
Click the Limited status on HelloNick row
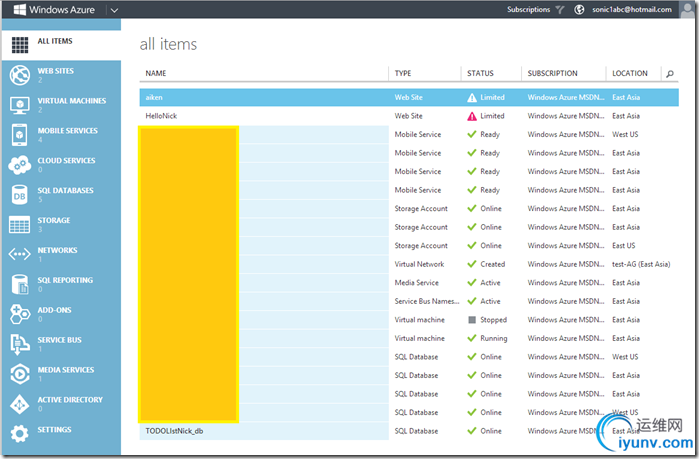(x=492, y=116)
